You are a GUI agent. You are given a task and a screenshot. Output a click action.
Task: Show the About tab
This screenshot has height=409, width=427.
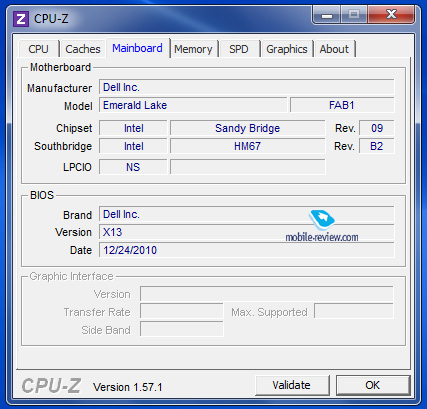click(x=334, y=49)
